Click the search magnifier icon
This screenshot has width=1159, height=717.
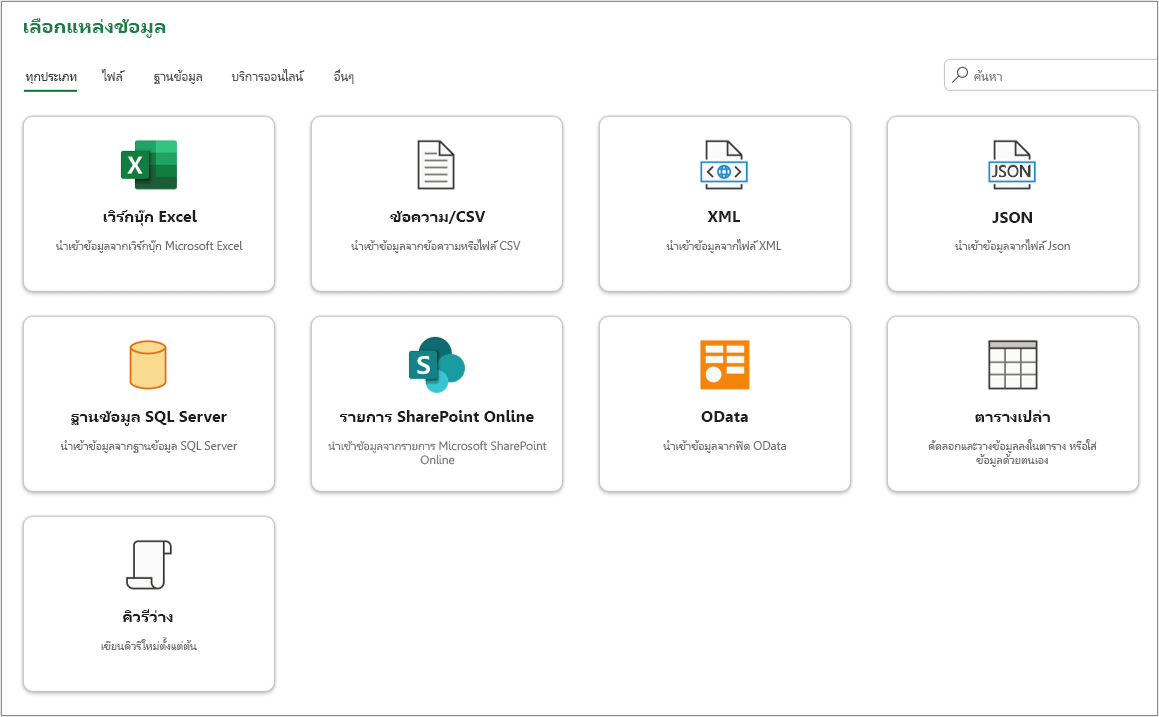click(x=960, y=75)
